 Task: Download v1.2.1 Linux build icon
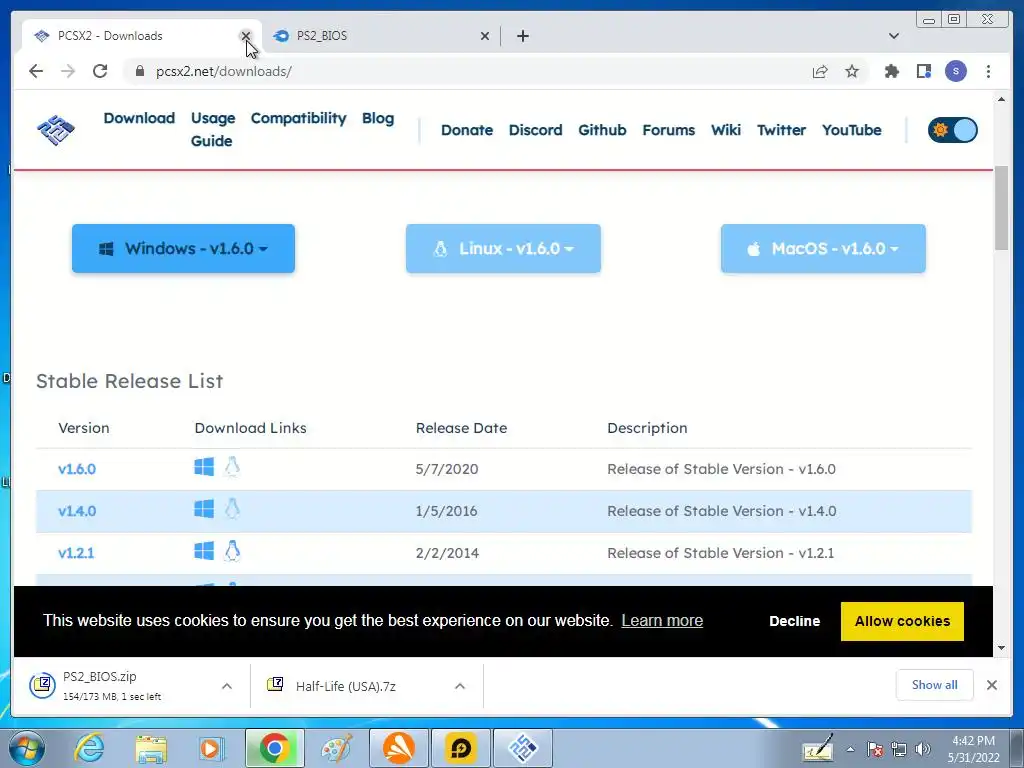232,551
